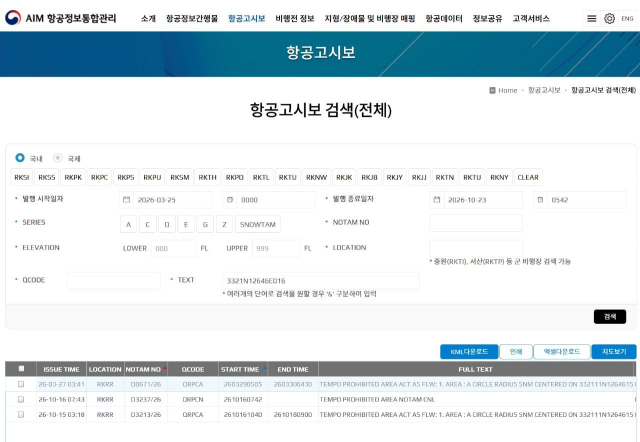
Task: Focus the UPPER elevation field
Action: (276, 248)
